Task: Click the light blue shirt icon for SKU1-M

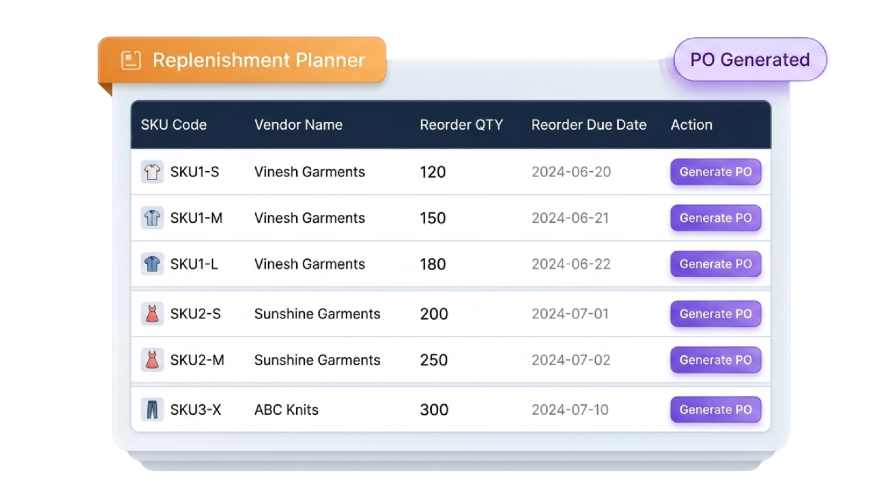Action: [152, 218]
